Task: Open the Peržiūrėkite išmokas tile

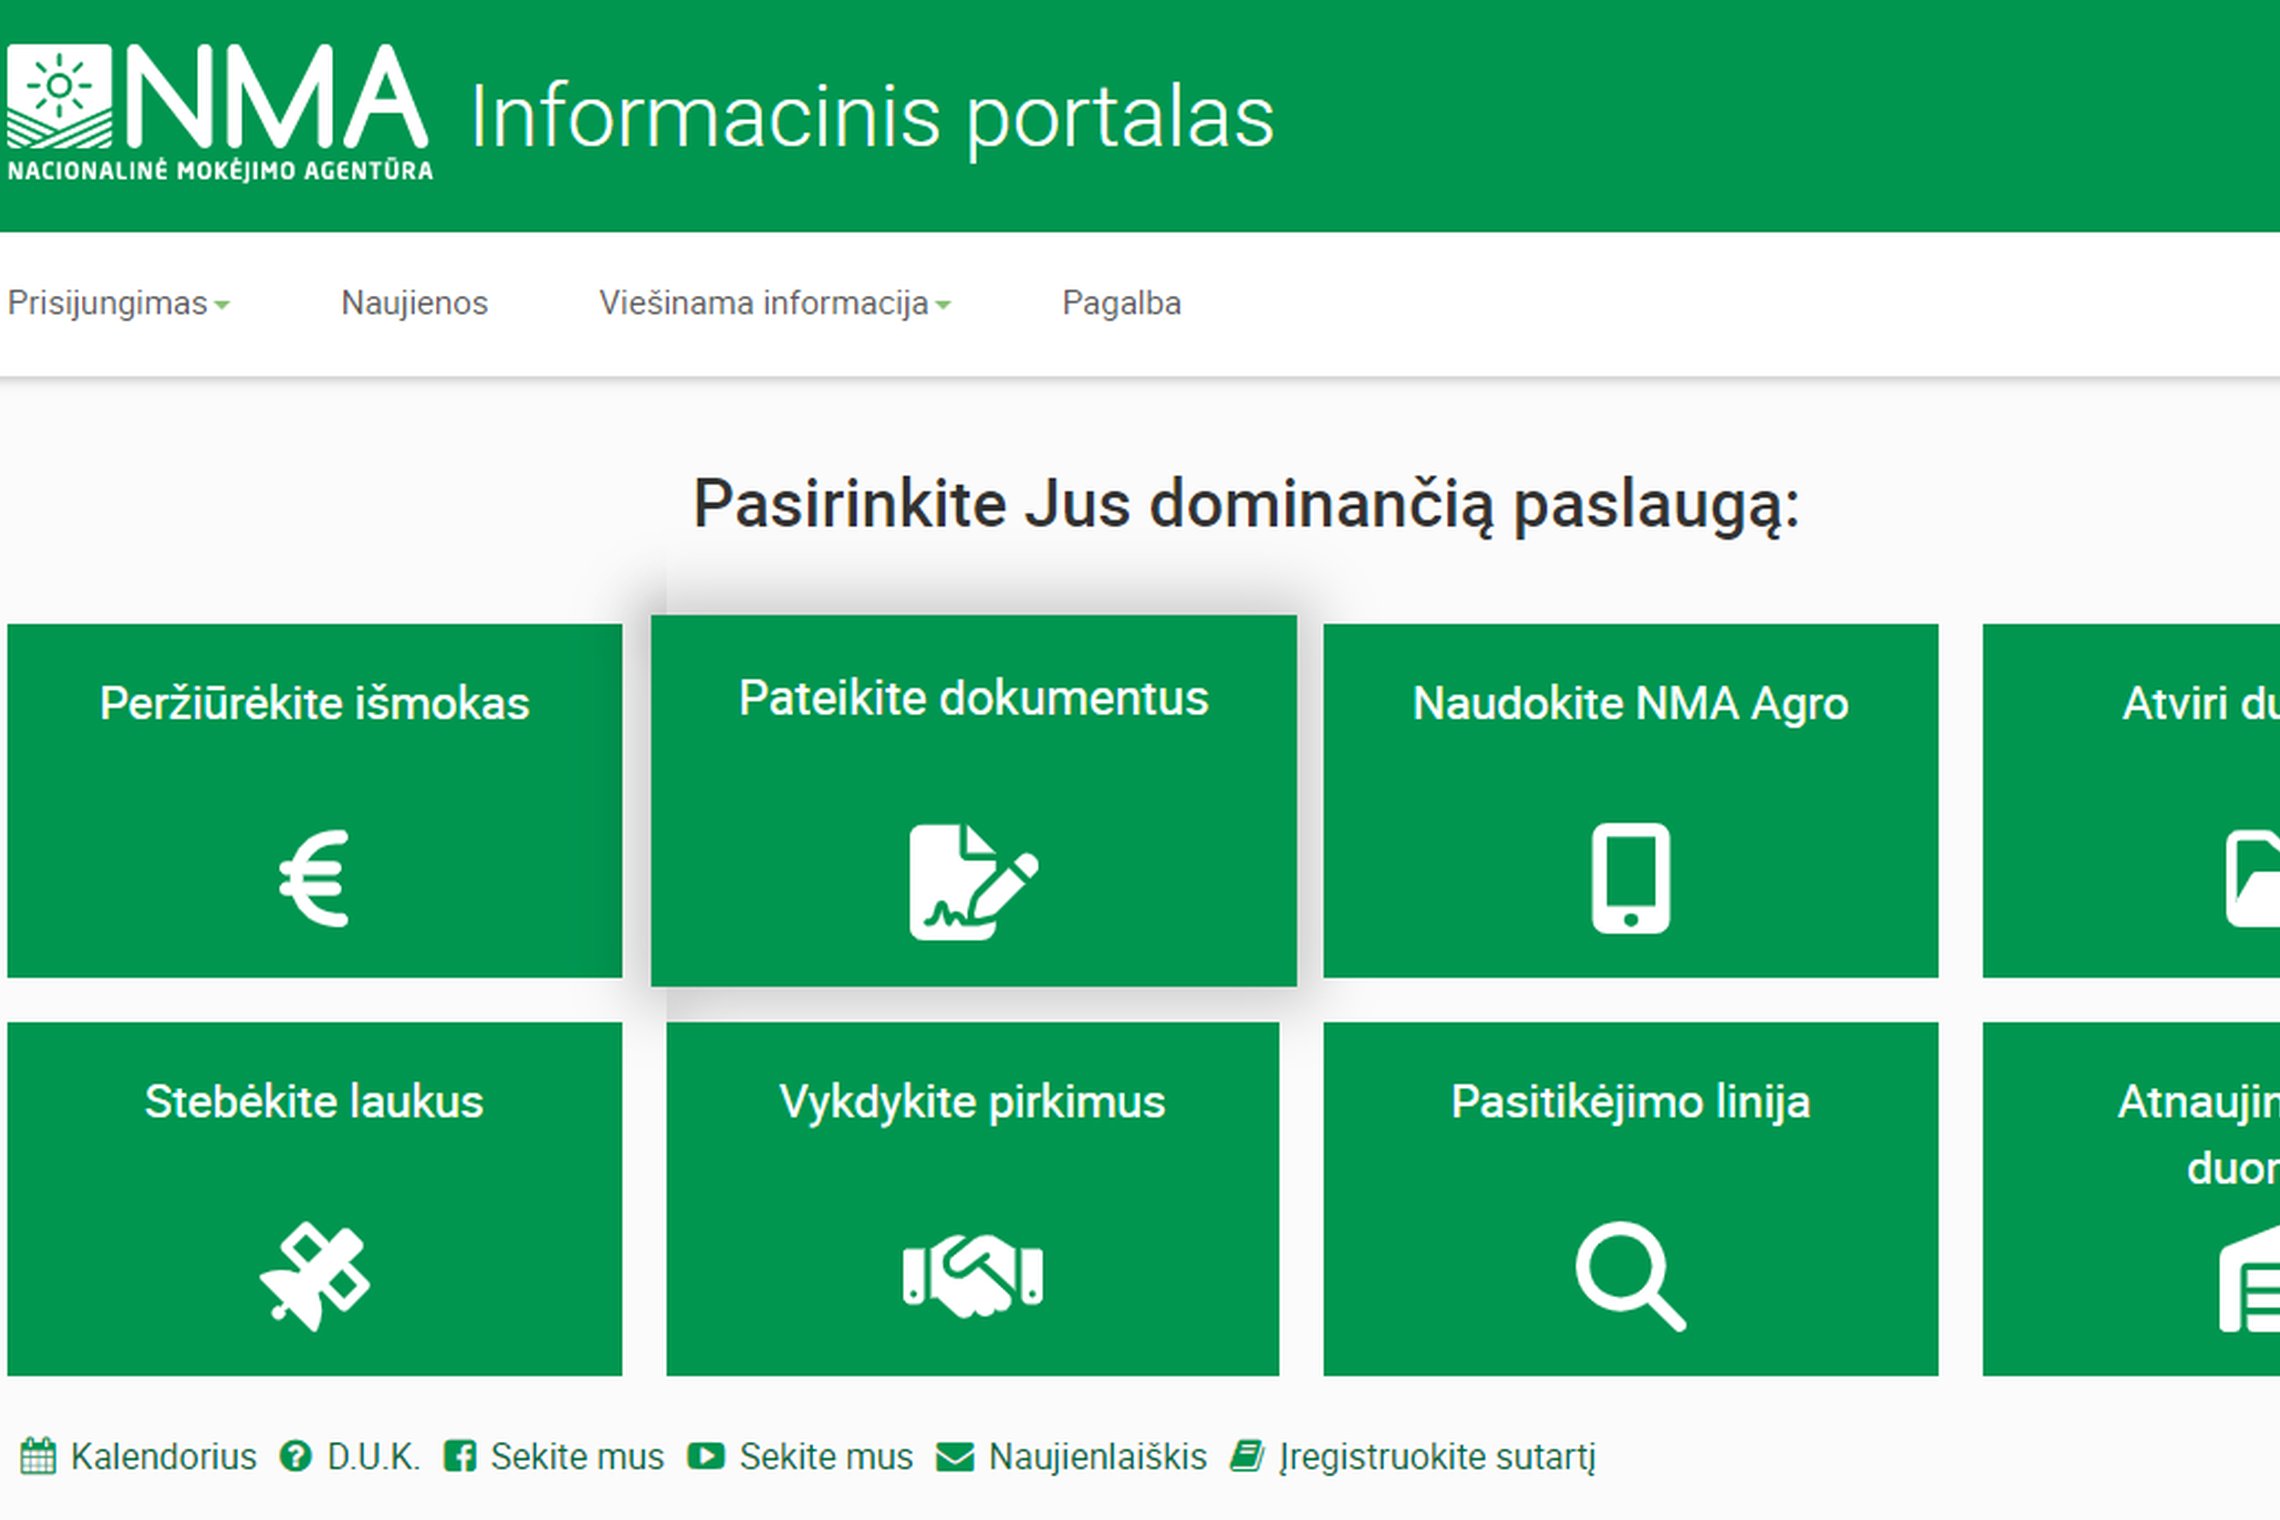Action: 314,800
